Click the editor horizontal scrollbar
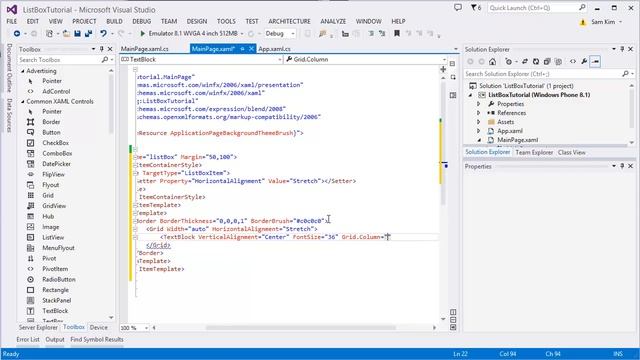This screenshot has height=360, width=640. point(301,328)
